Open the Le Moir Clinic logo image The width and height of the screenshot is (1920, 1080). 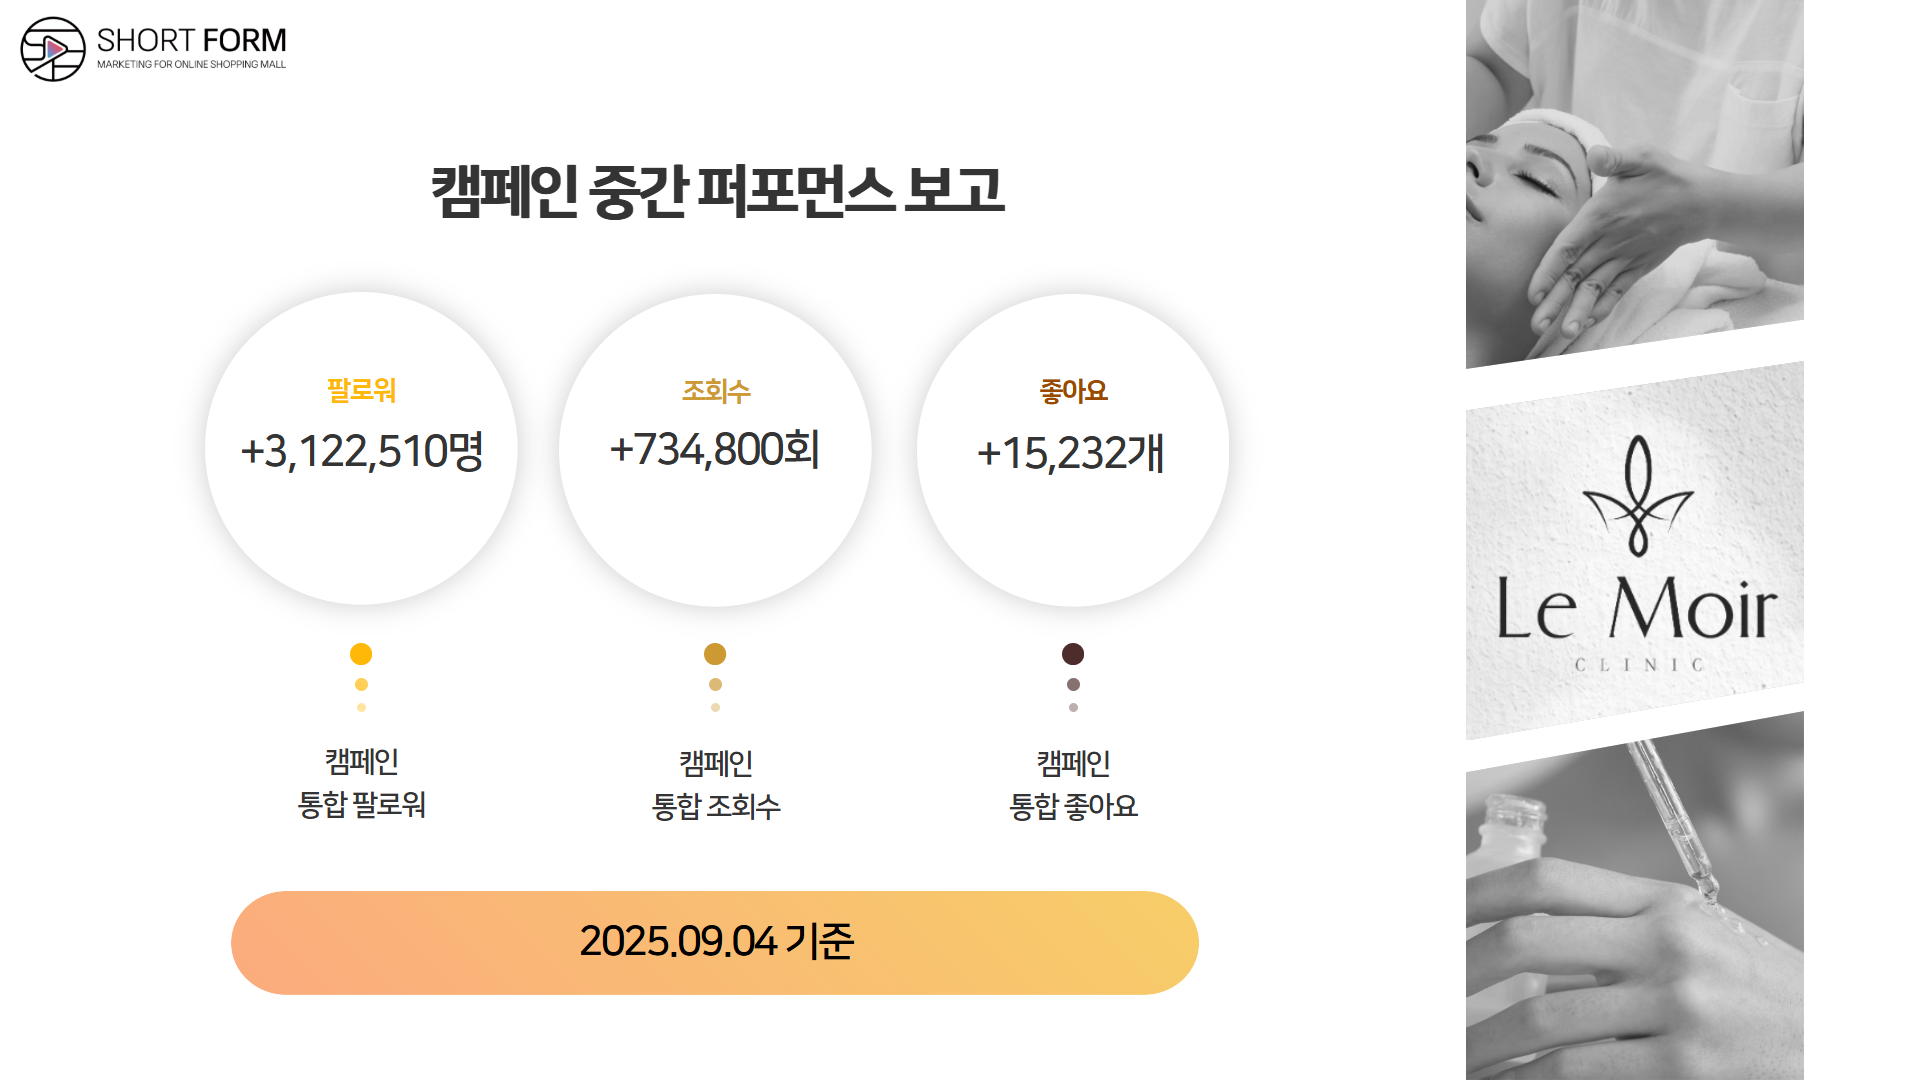click(x=1635, y=550)
